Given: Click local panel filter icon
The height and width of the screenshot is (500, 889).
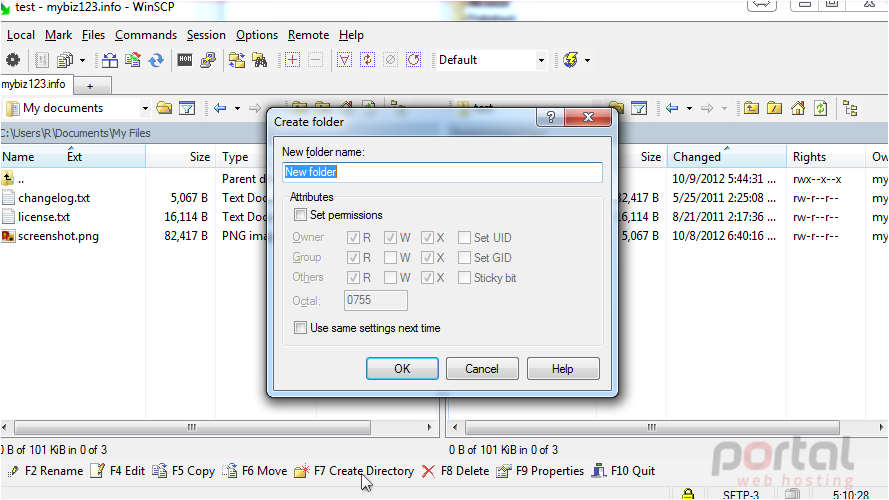Looking at the screenshot, I should [187, 108].
